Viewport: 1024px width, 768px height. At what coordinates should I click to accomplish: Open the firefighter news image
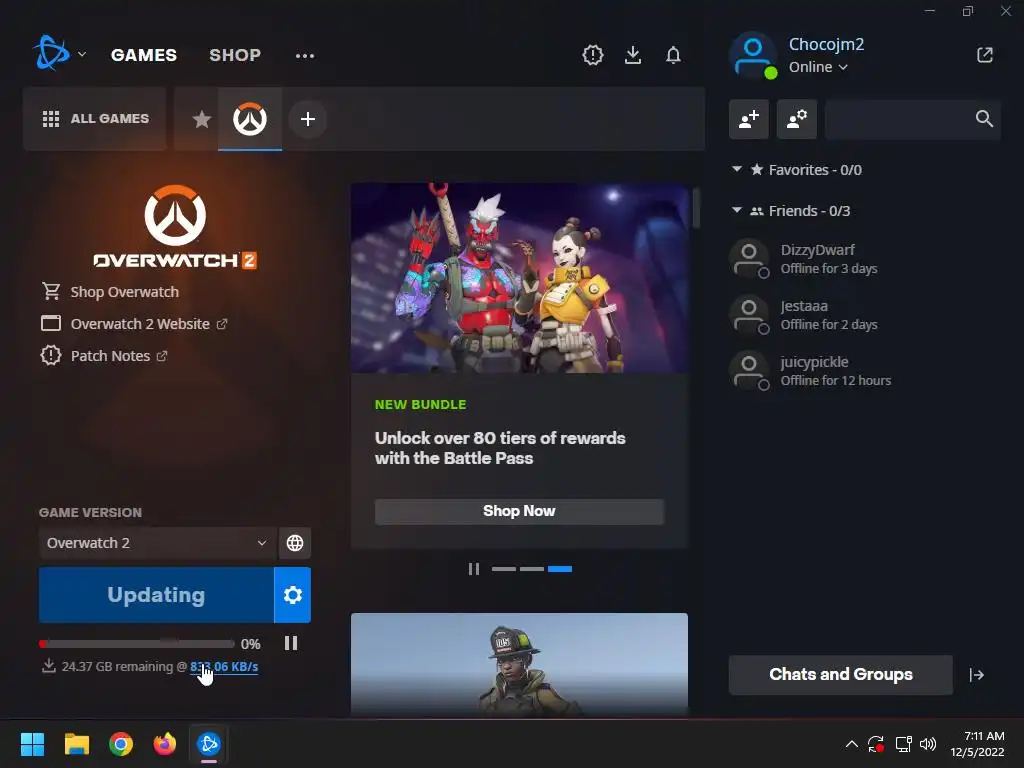[519, 665]
